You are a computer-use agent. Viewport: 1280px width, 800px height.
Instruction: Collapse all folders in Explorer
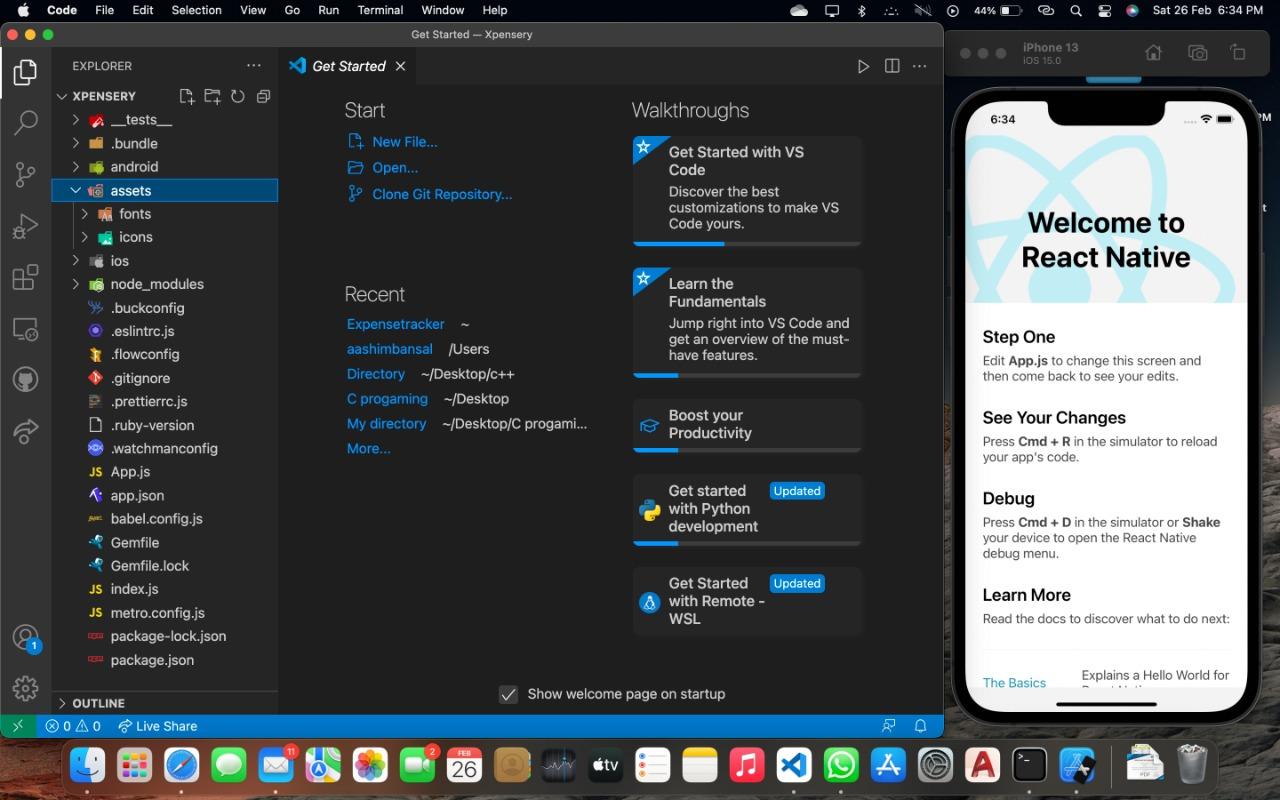pos(263,96)
